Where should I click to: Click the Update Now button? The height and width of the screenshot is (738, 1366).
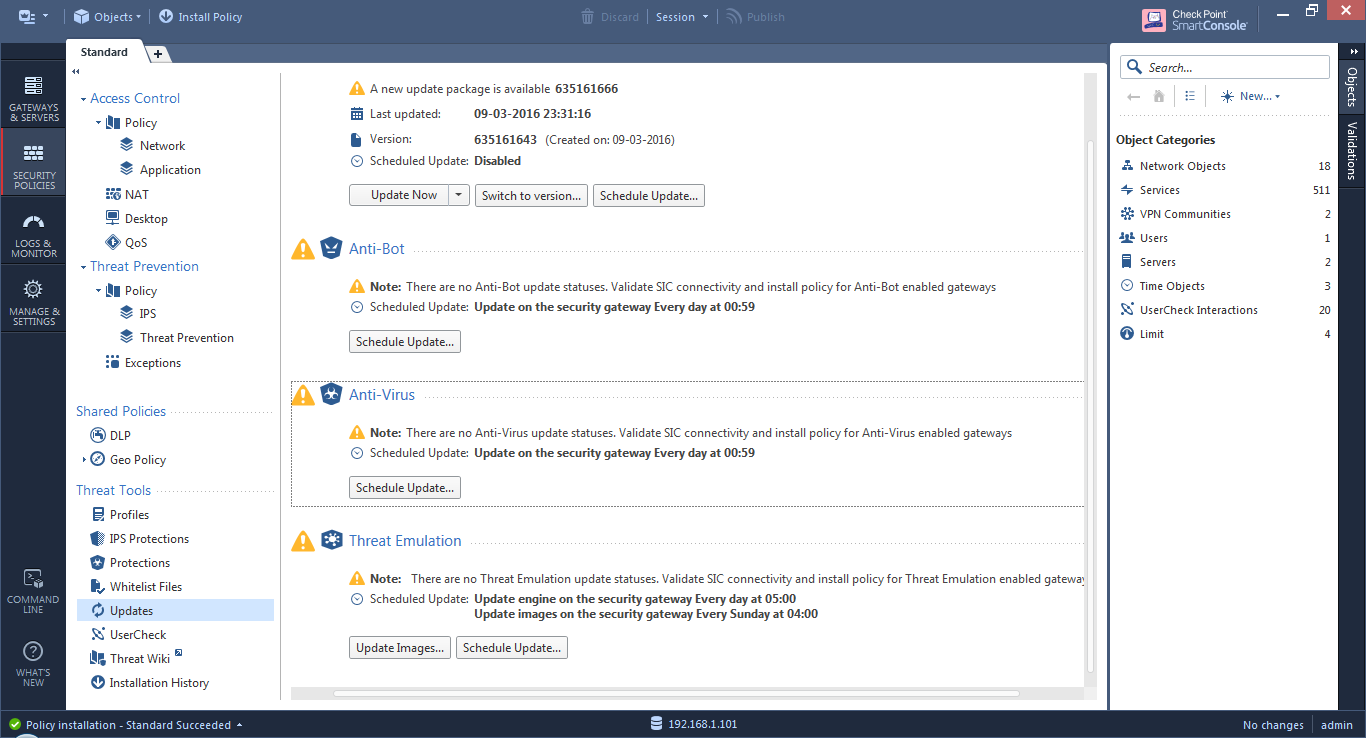399,195
